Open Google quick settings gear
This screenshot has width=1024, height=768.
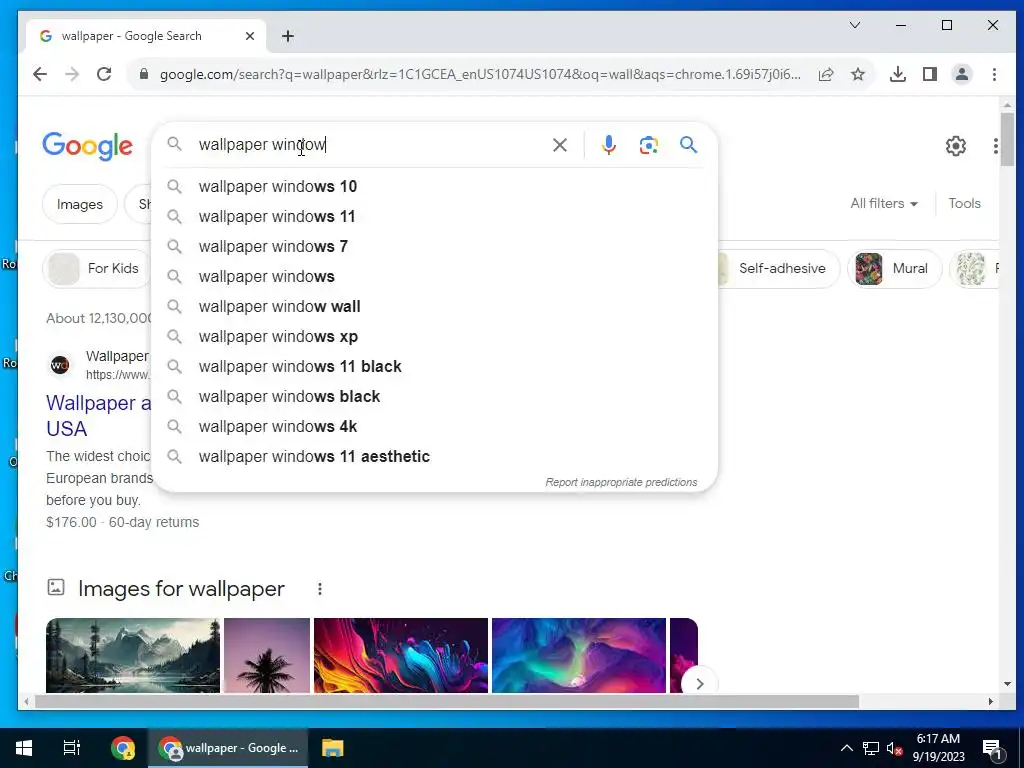pos(955,146)
